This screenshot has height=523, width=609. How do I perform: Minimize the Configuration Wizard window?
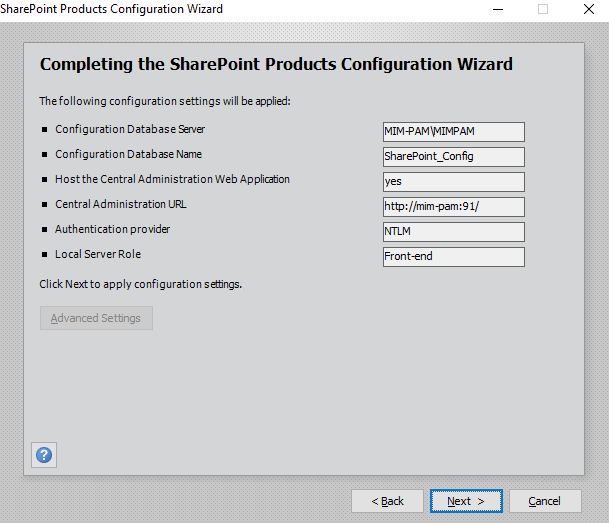497,9
